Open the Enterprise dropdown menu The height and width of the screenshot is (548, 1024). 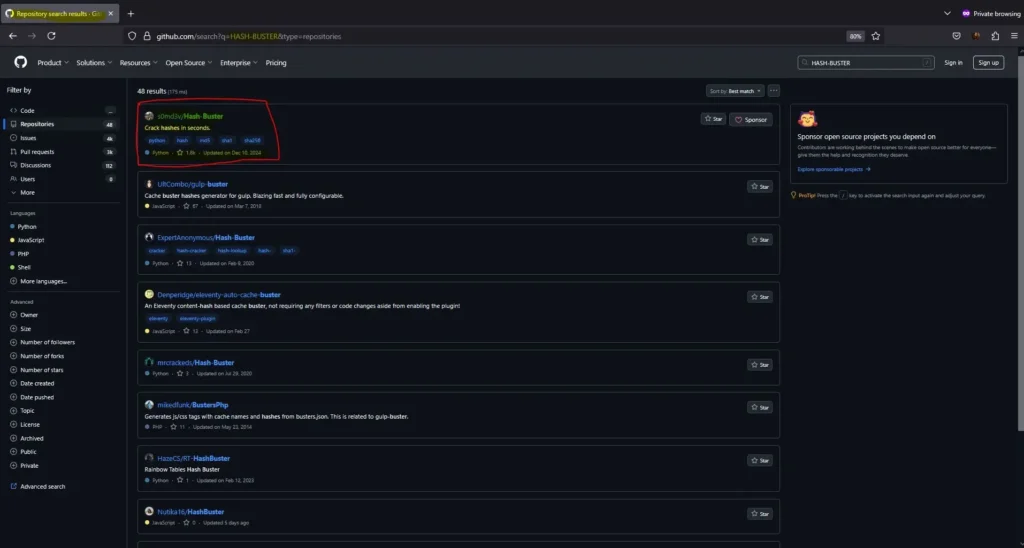[239, 63]
